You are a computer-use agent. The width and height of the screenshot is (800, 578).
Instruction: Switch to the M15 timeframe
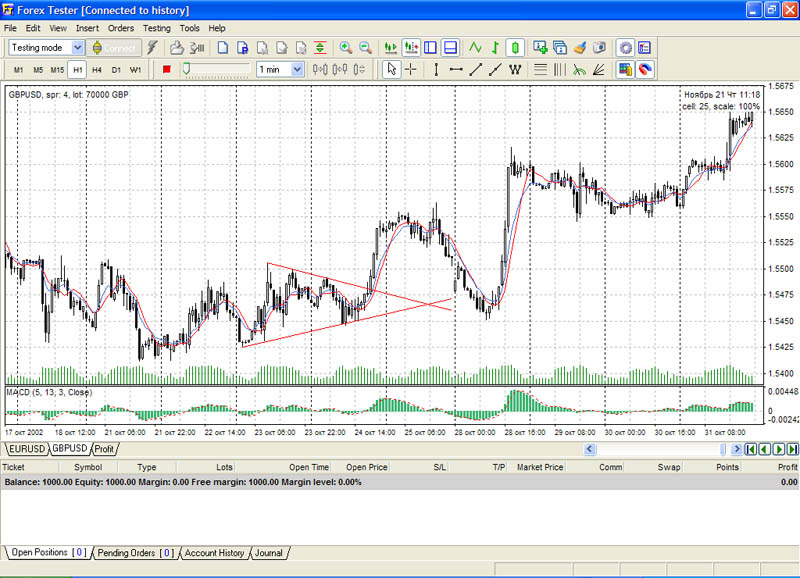[57, 69]
